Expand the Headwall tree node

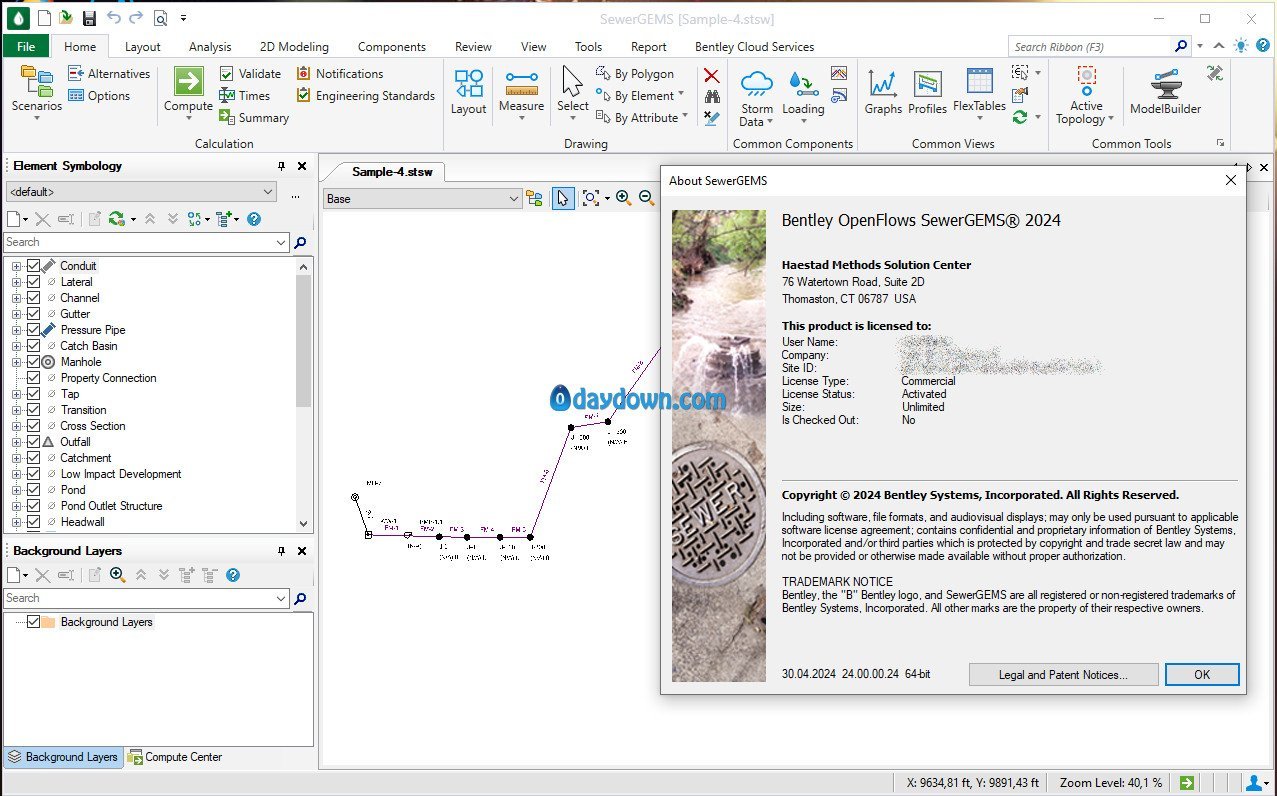(16, 522)
